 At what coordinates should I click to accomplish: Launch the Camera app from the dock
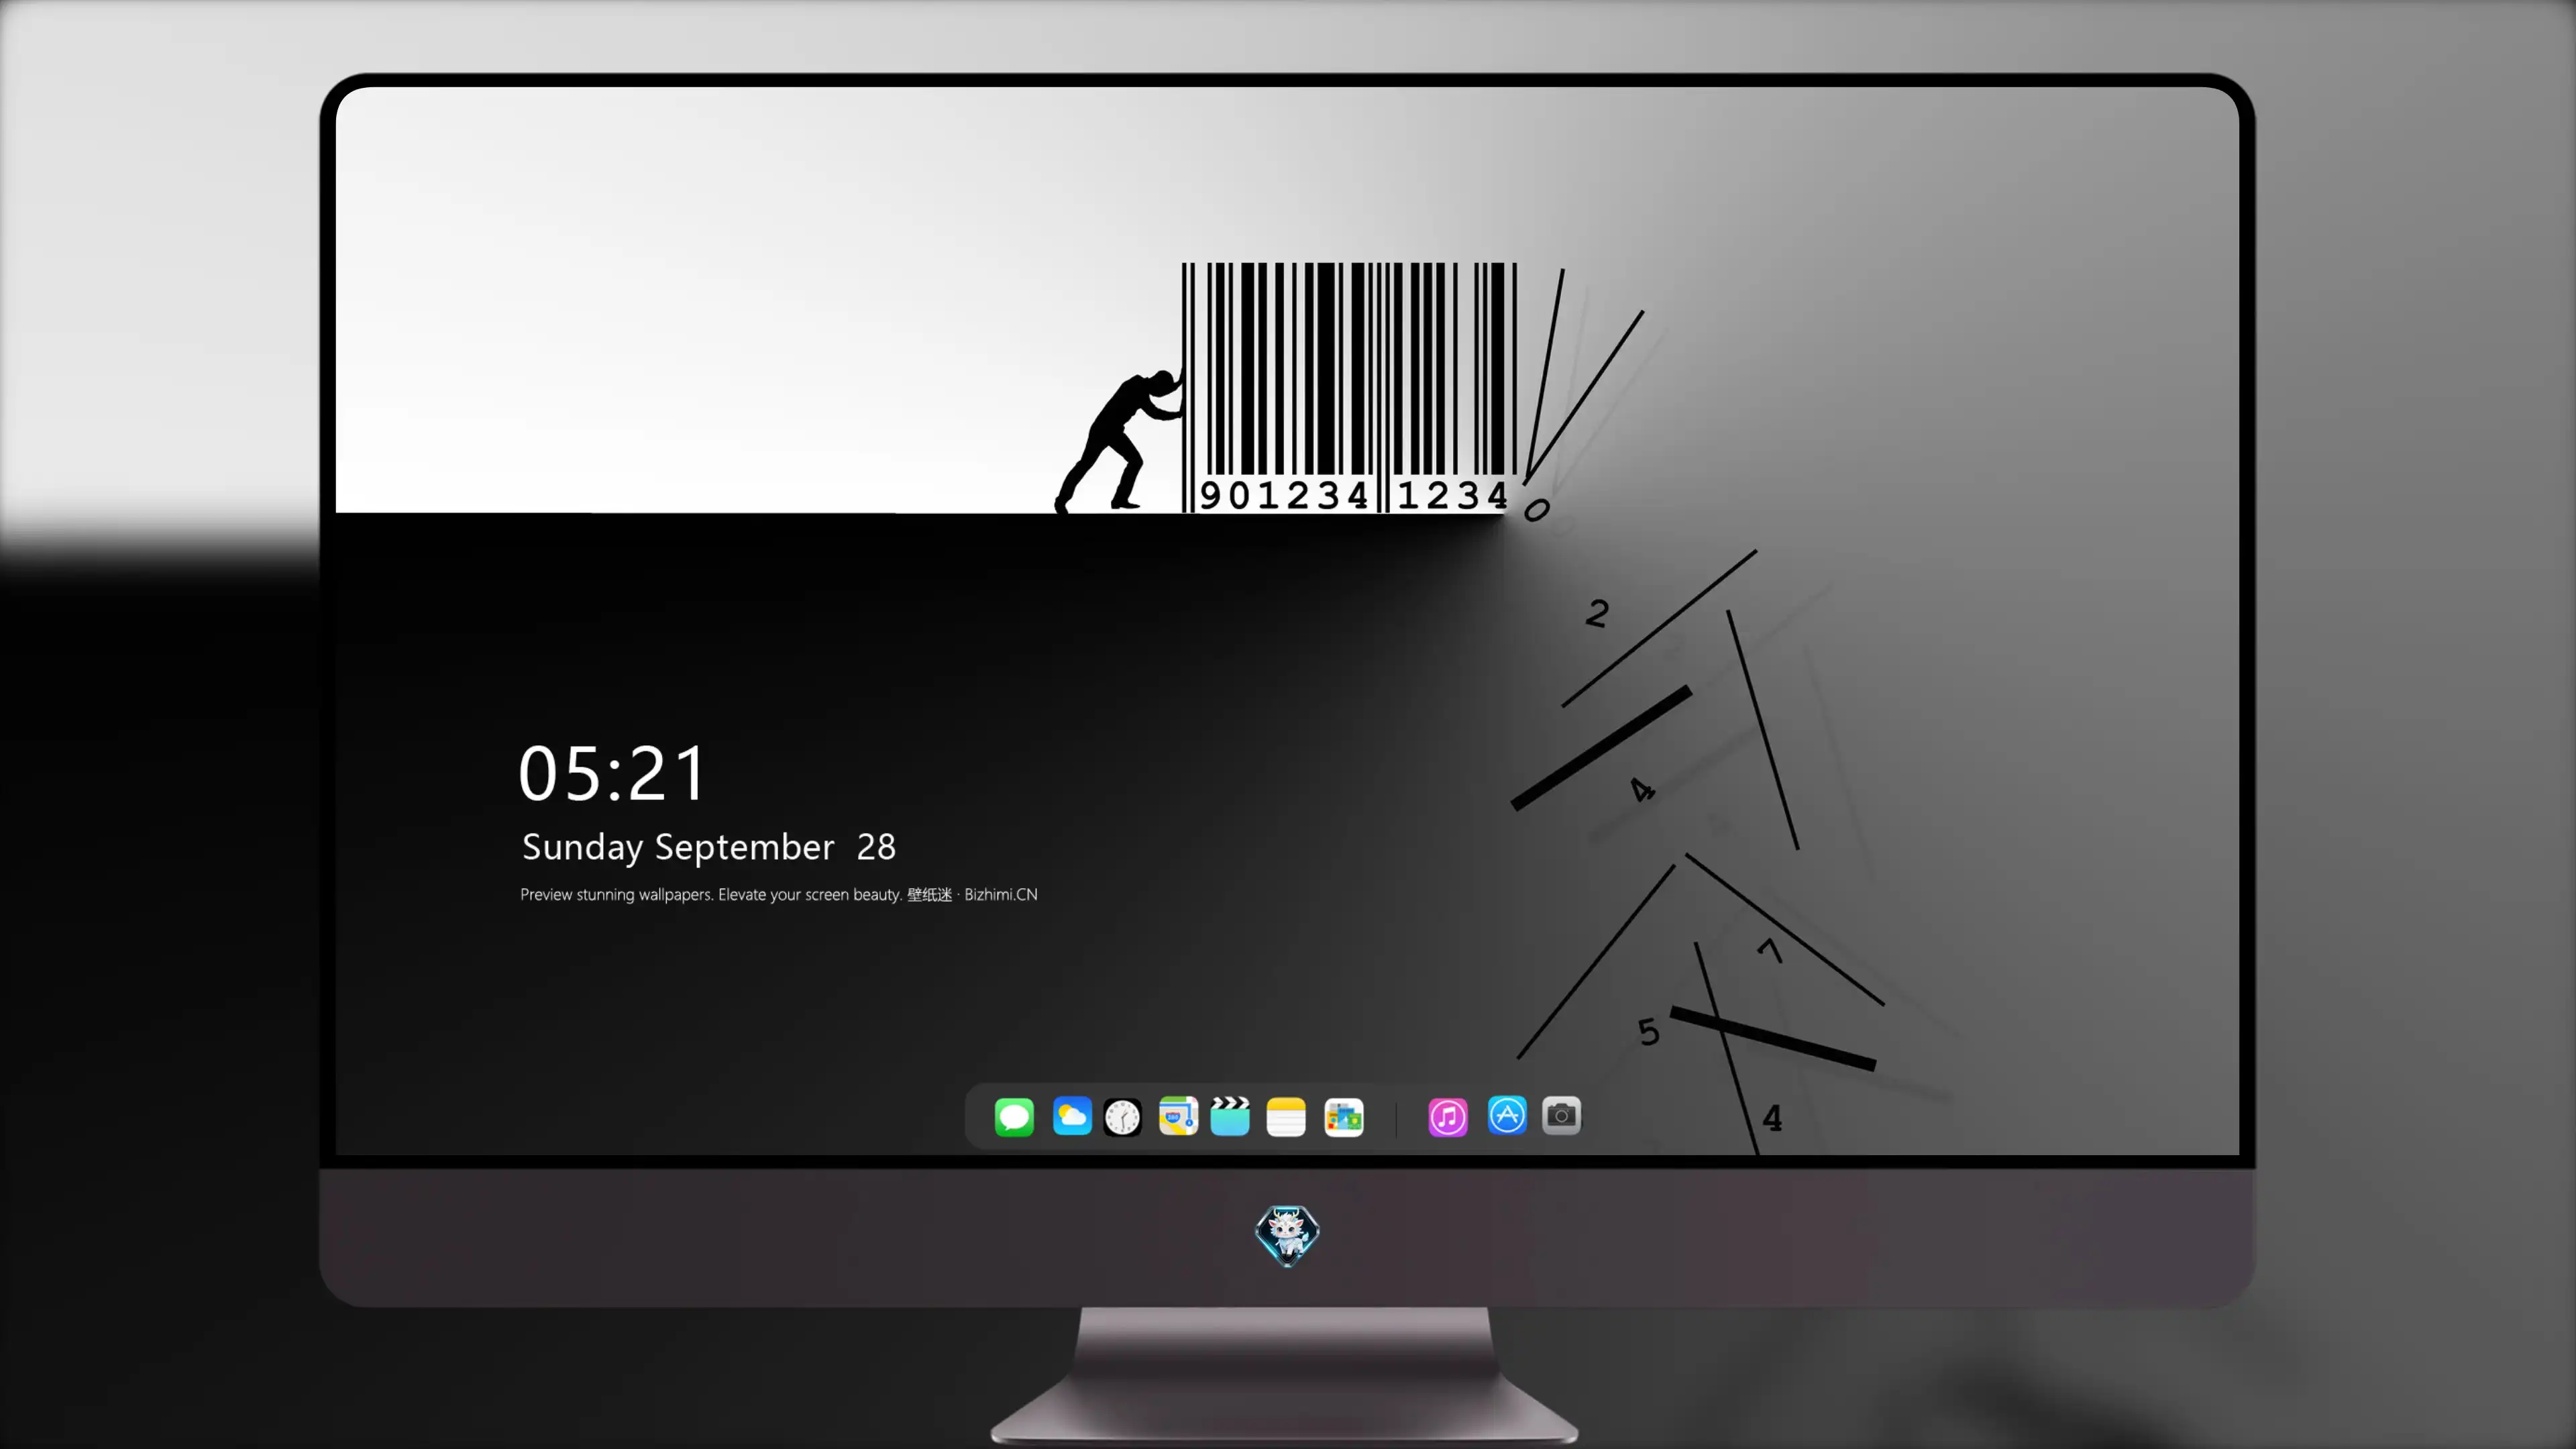[1562, 1116]
